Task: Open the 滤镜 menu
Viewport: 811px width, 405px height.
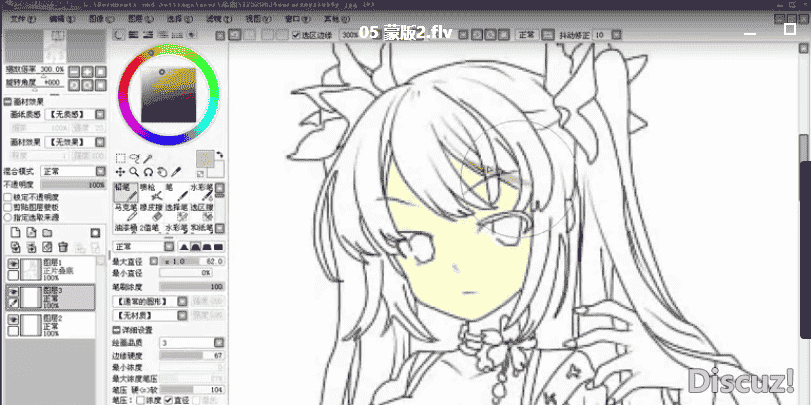Action: point(218,19)
